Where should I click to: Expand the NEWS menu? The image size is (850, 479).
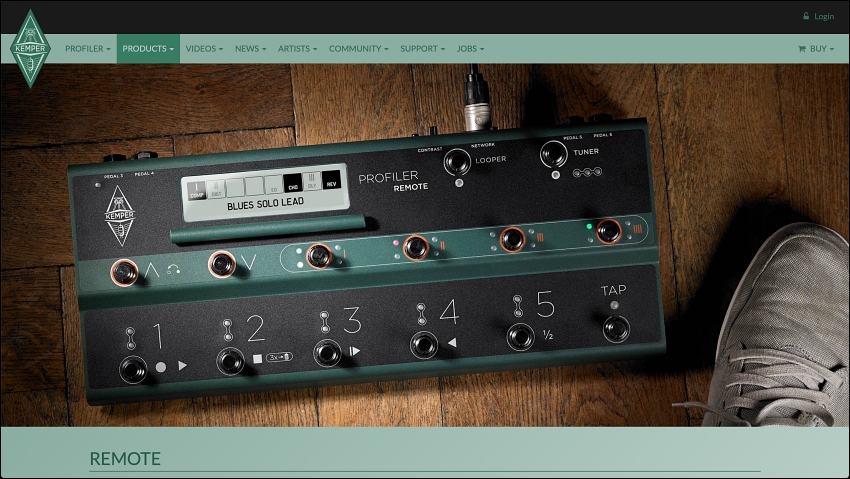[250, 49]
